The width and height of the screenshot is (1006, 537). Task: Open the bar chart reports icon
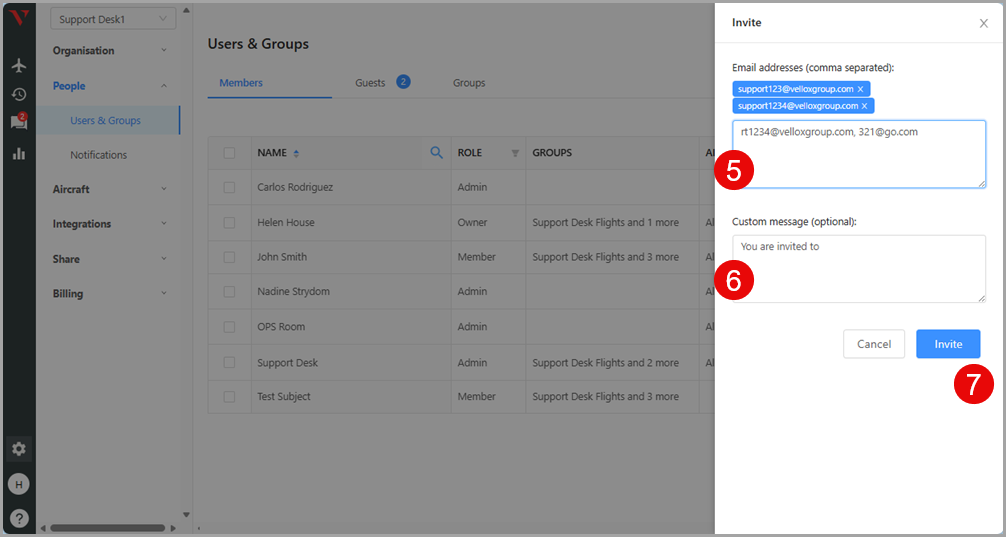click(x=19, y=153)
